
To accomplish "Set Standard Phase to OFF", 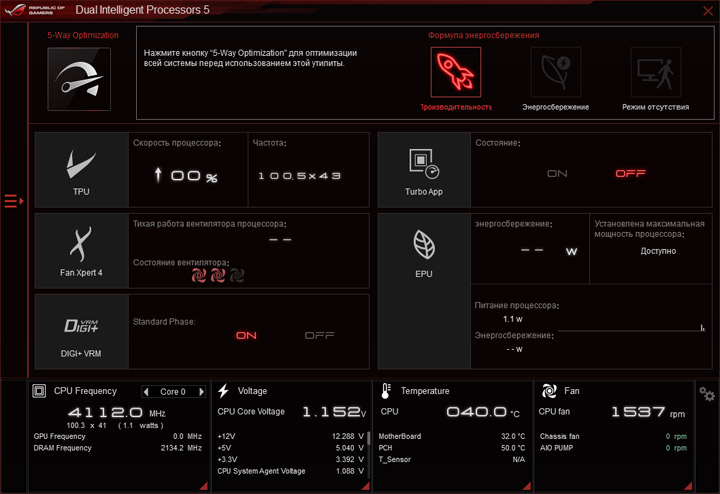I will point(320,336).
